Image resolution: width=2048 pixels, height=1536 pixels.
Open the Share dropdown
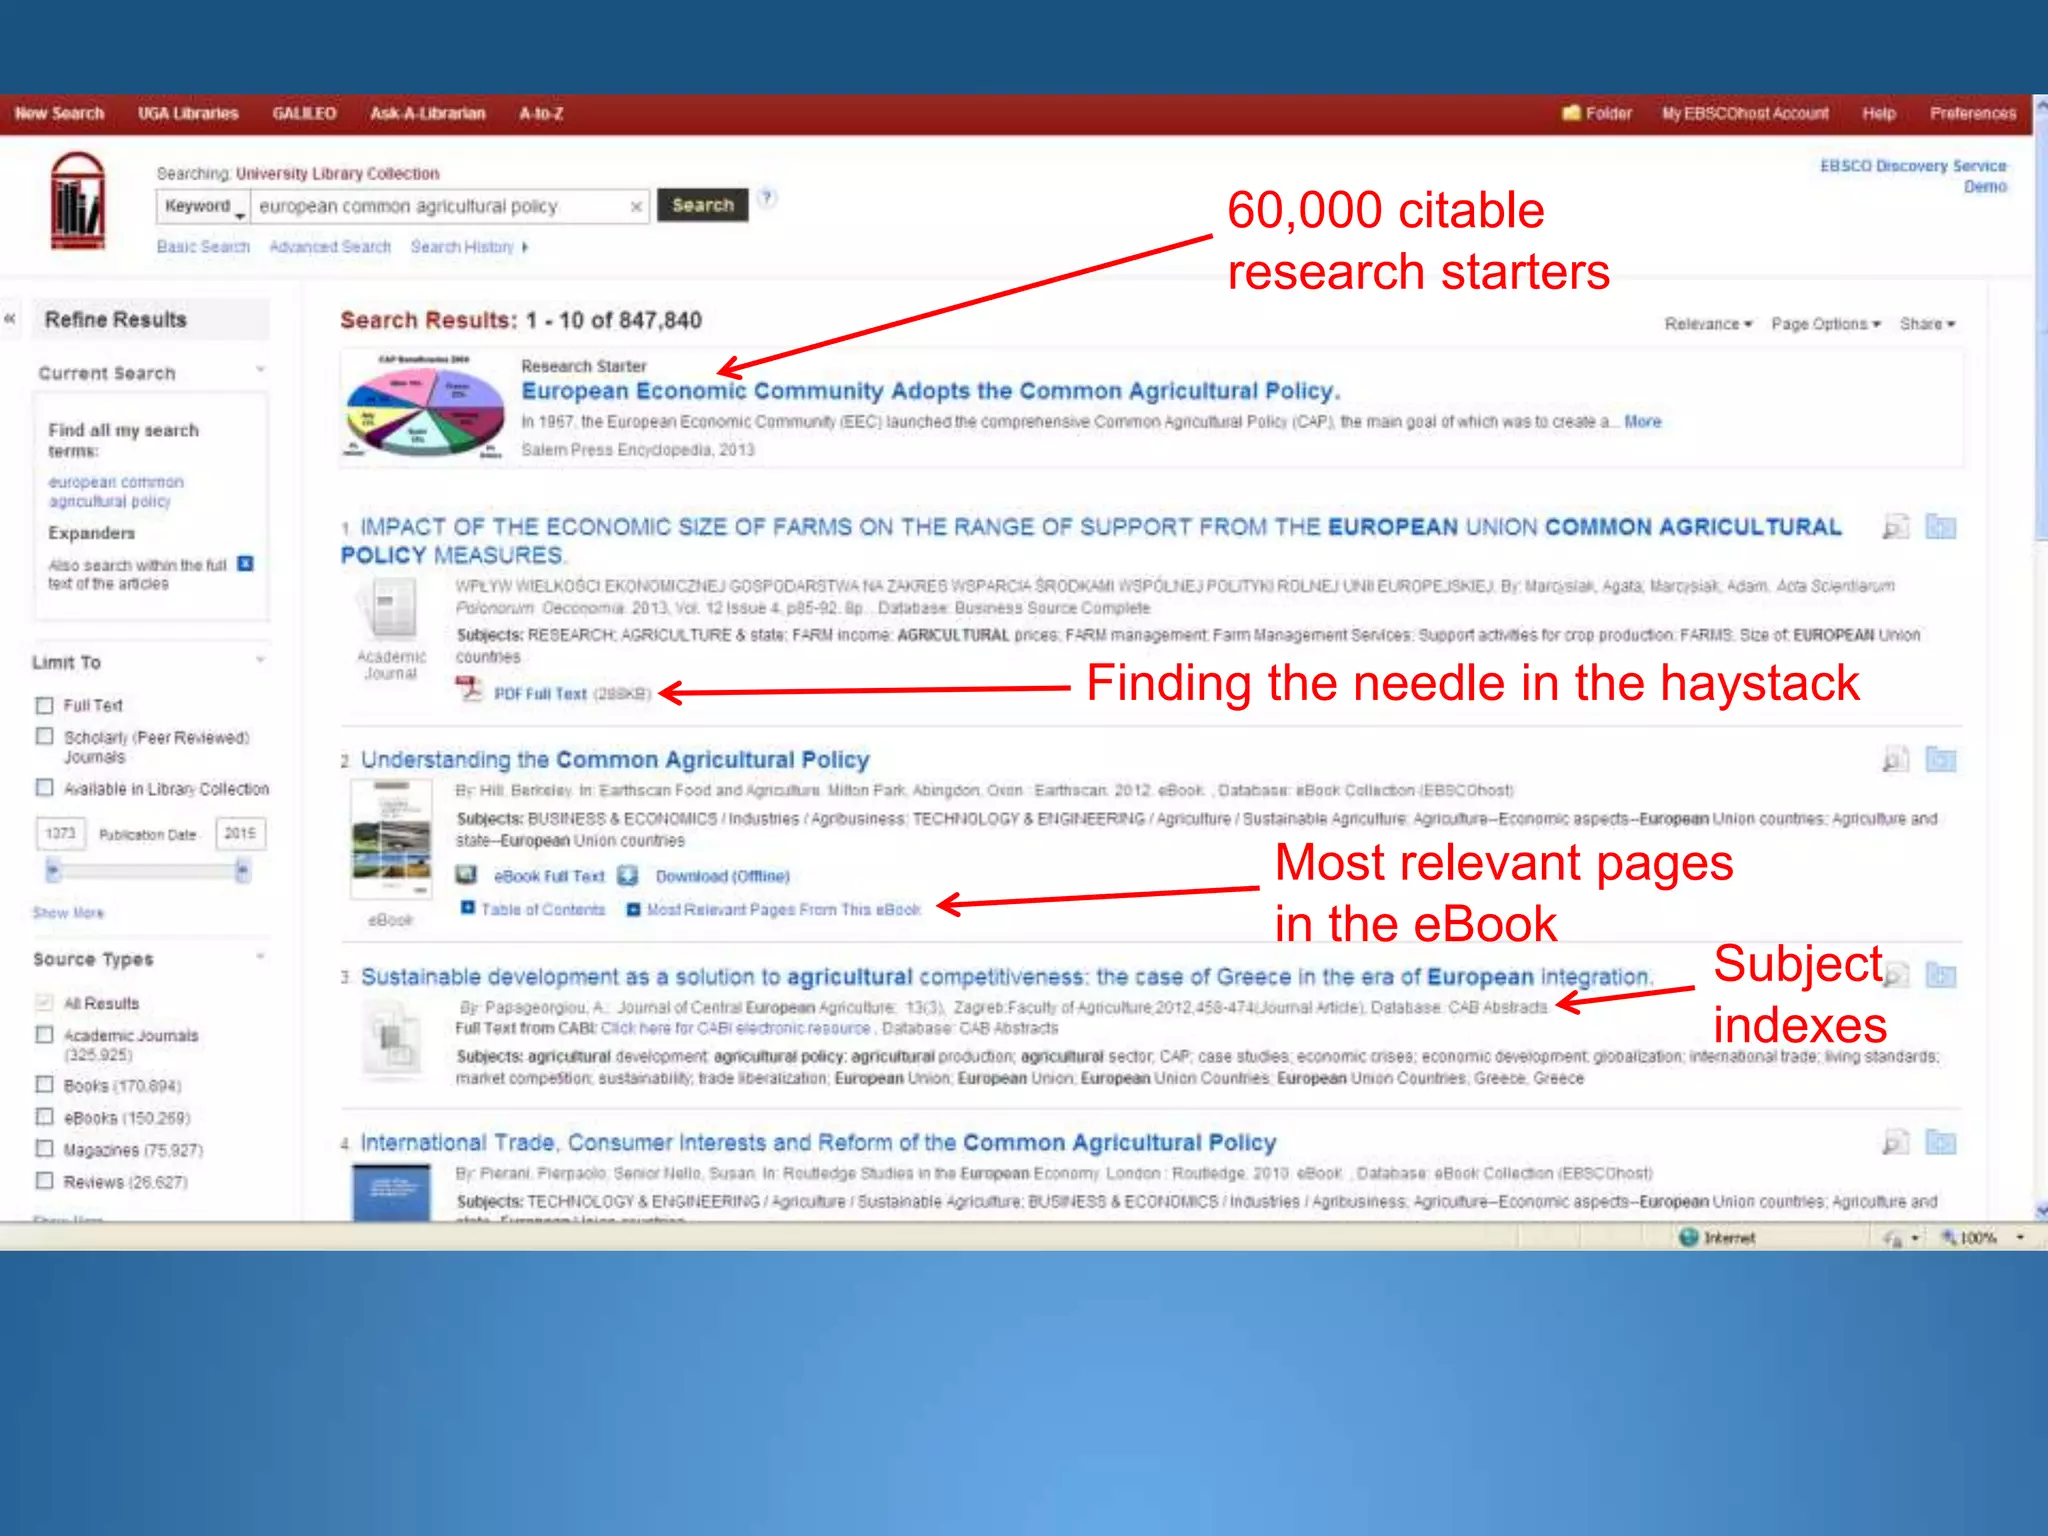pos(1927,324)
